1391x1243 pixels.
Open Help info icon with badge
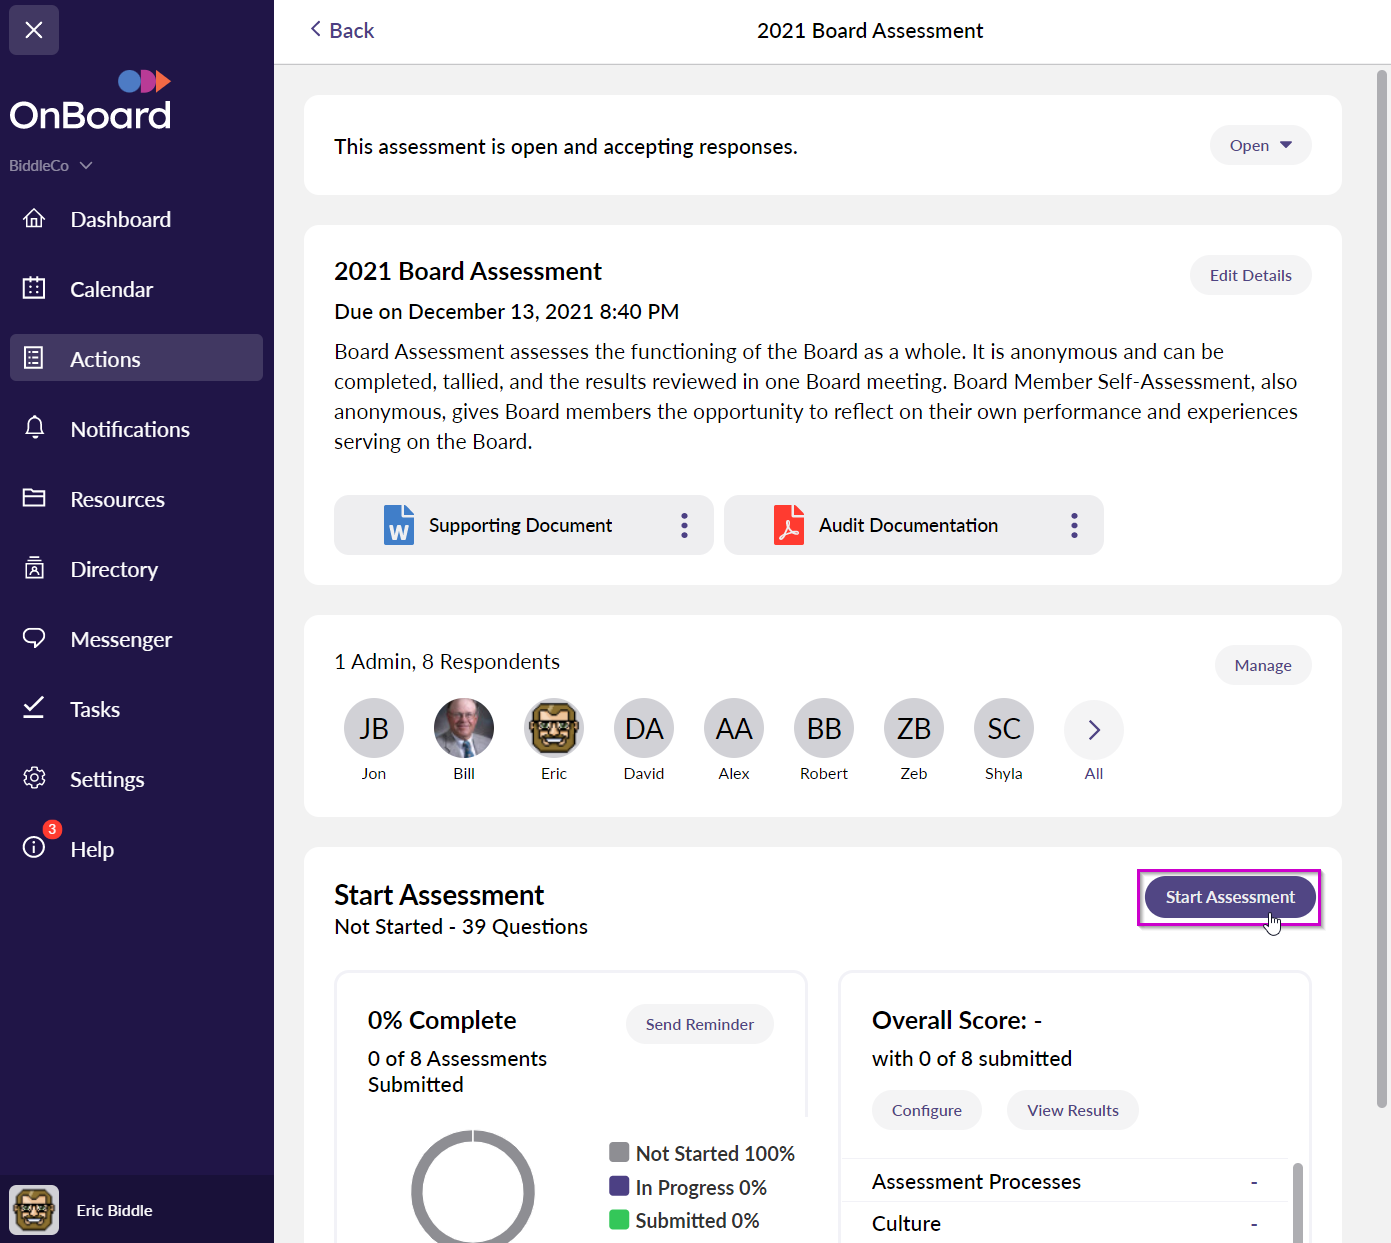[34, 847]
